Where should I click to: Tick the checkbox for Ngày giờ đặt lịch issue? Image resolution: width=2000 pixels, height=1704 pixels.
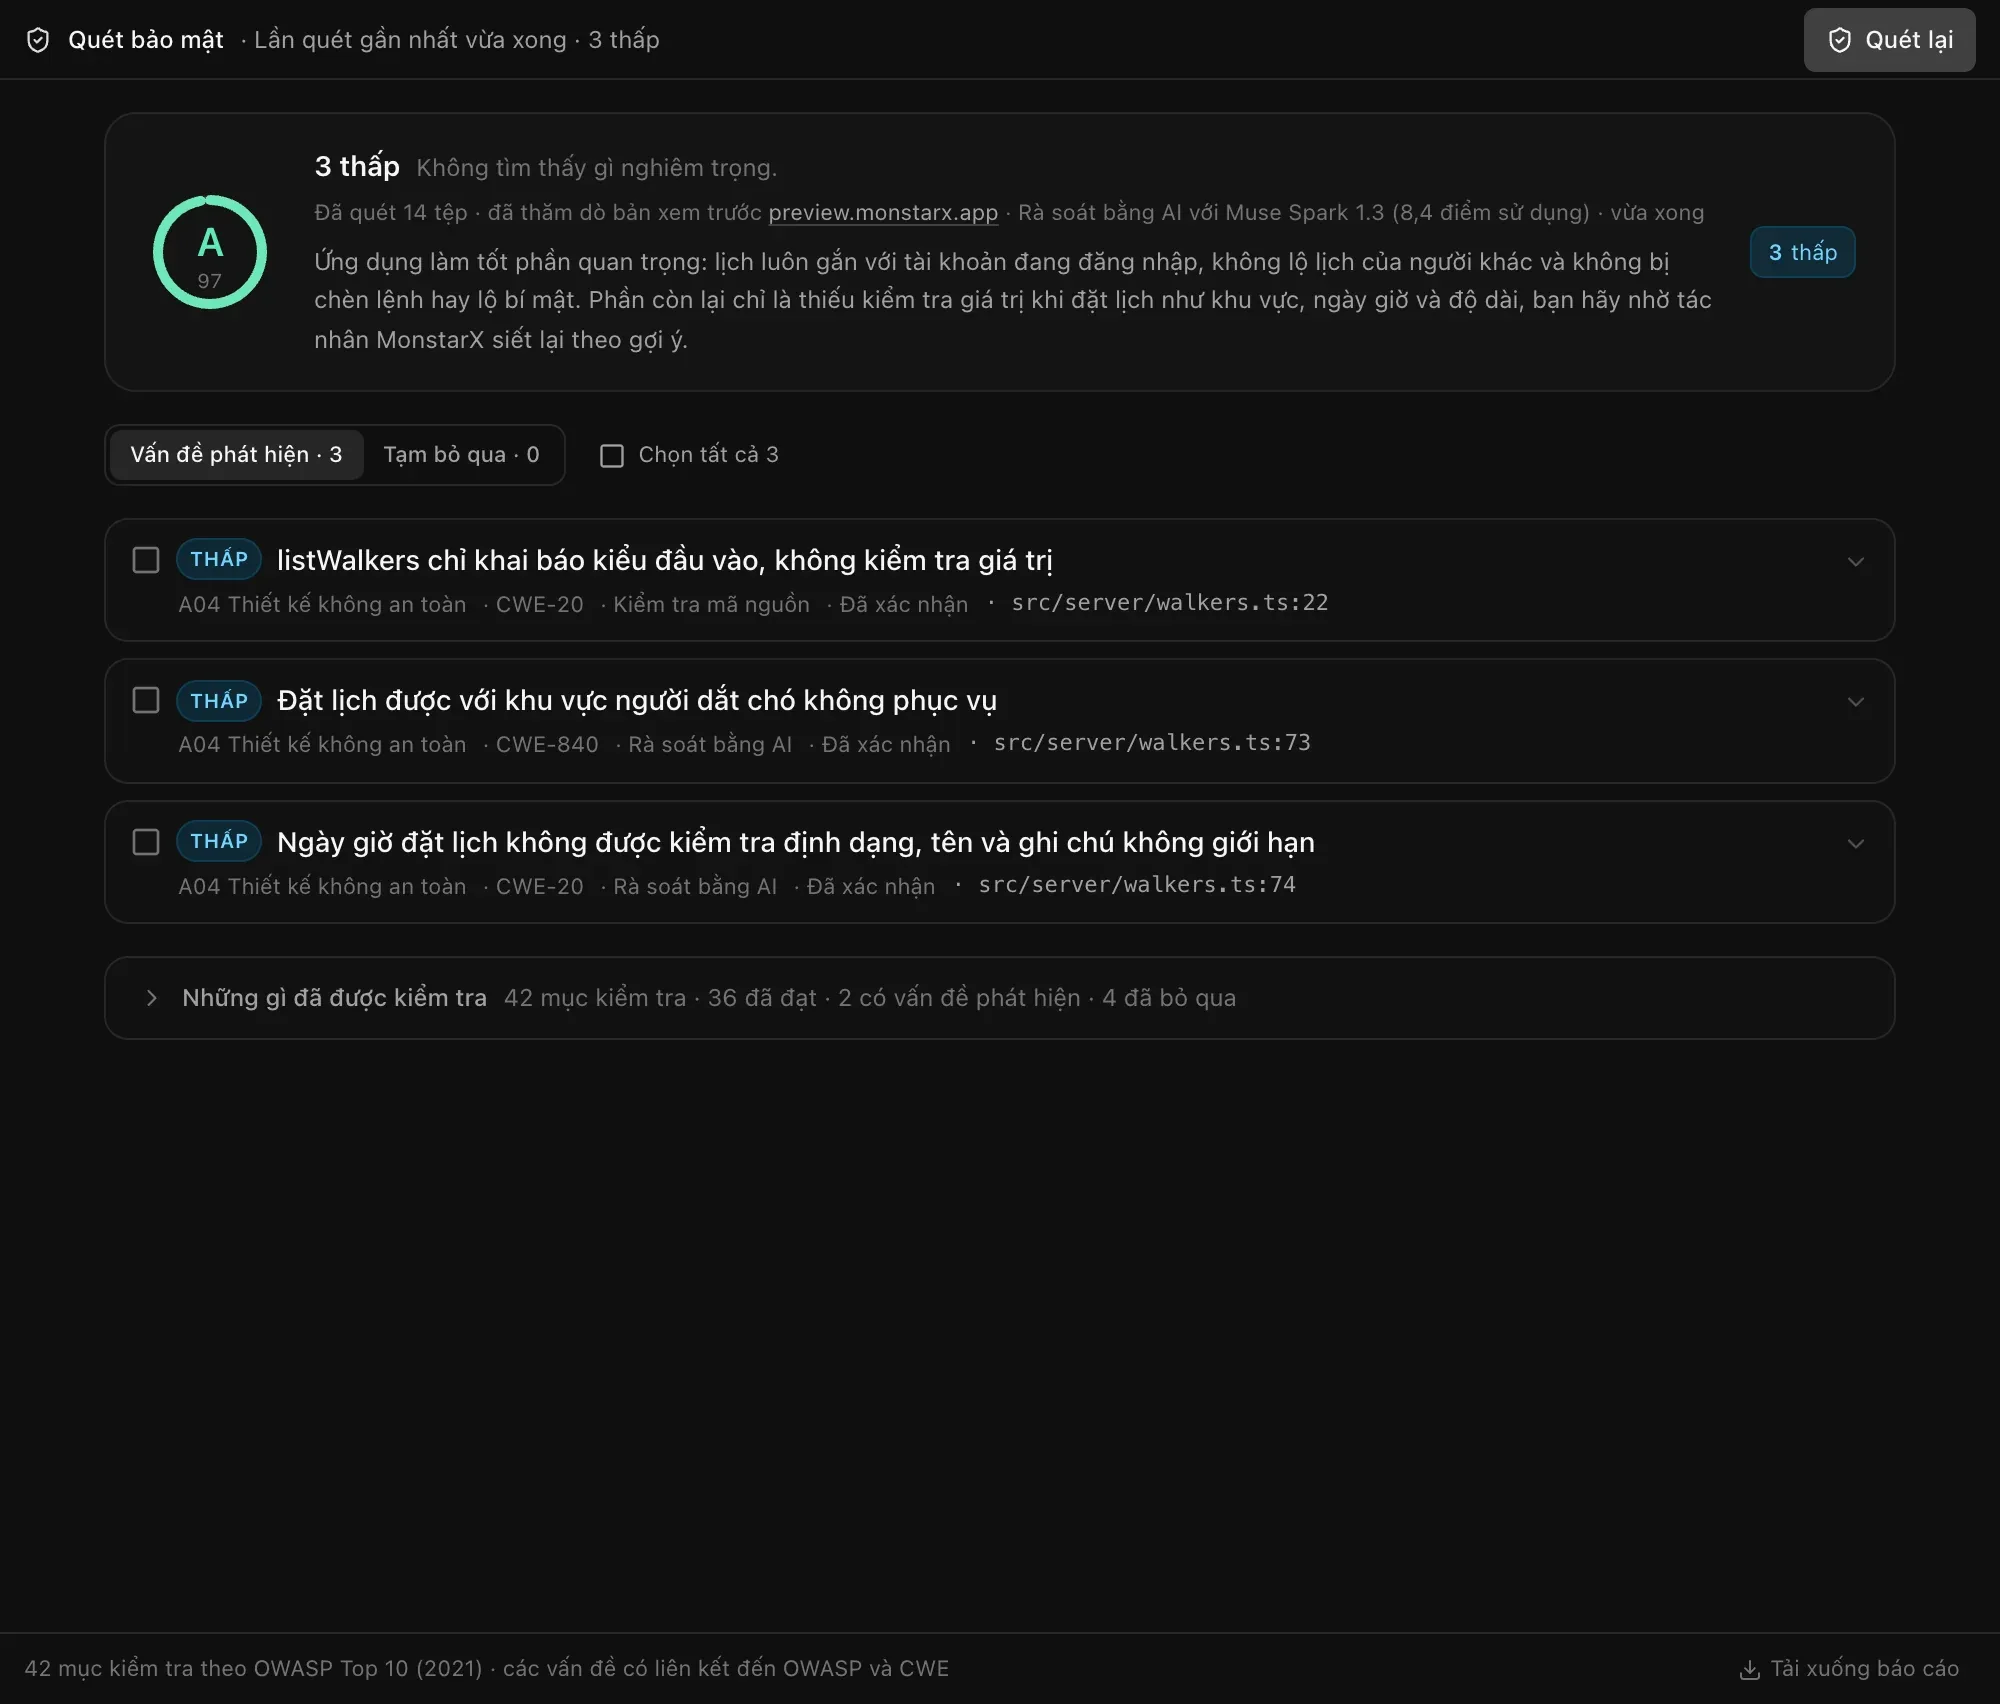click(x=146, y=842)
